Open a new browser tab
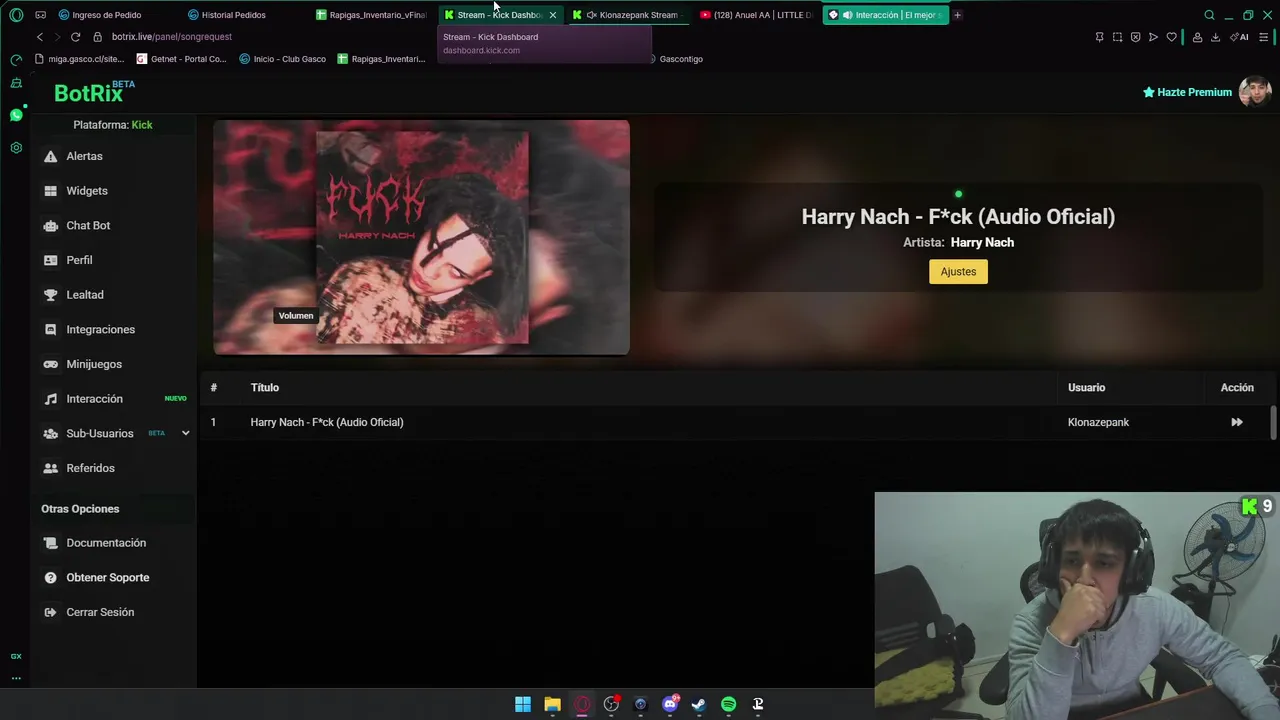 [957, 15]
